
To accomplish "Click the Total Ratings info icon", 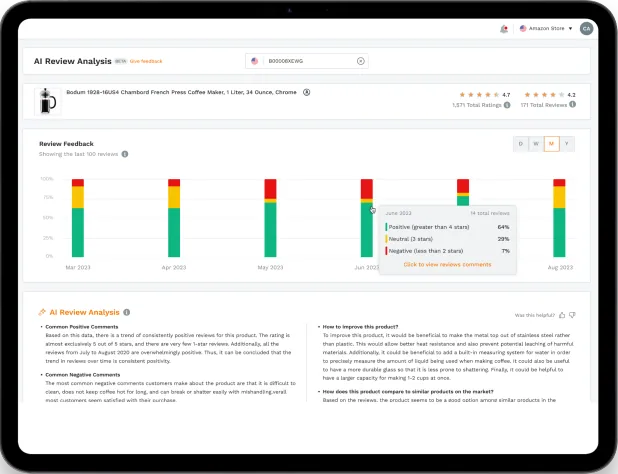I will tap(507, 104).
